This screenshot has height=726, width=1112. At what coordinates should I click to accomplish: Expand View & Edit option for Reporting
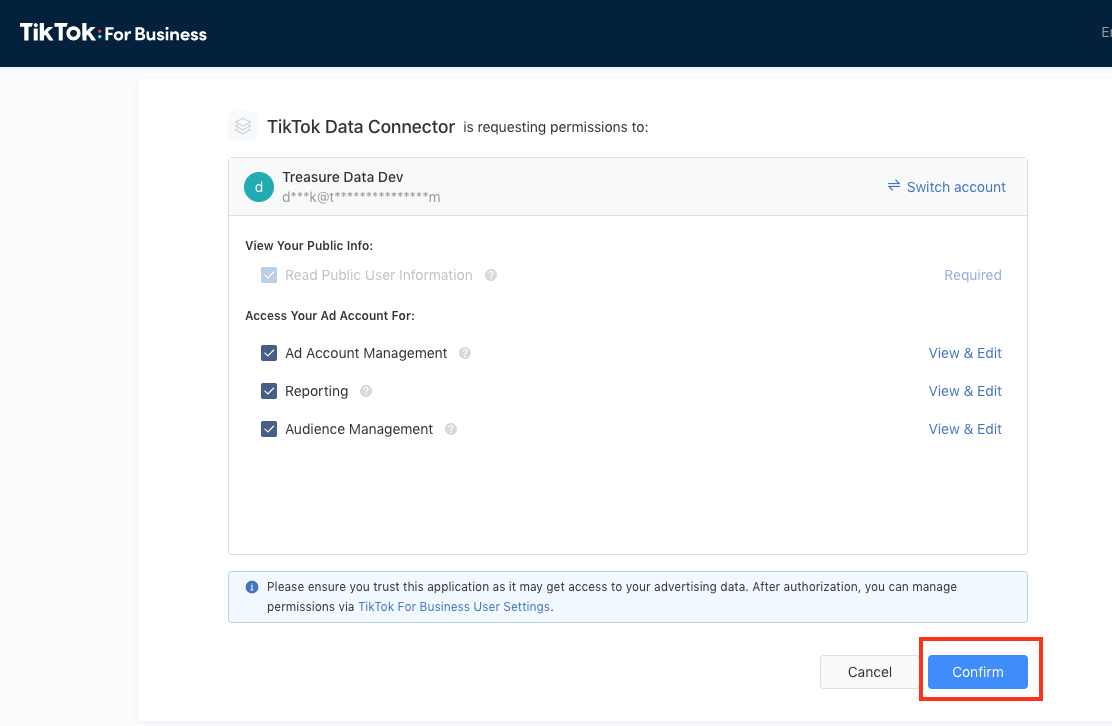pos(964,391)
